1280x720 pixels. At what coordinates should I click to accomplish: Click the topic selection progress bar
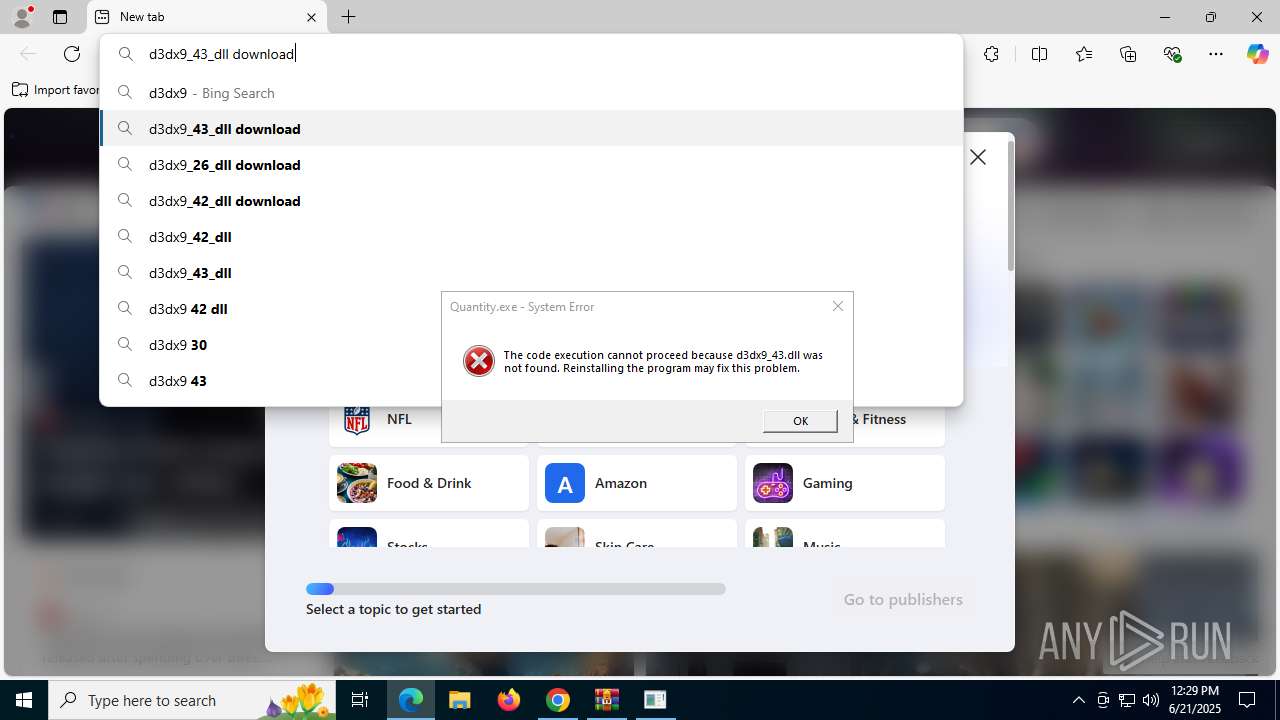[x=516, y=589]
